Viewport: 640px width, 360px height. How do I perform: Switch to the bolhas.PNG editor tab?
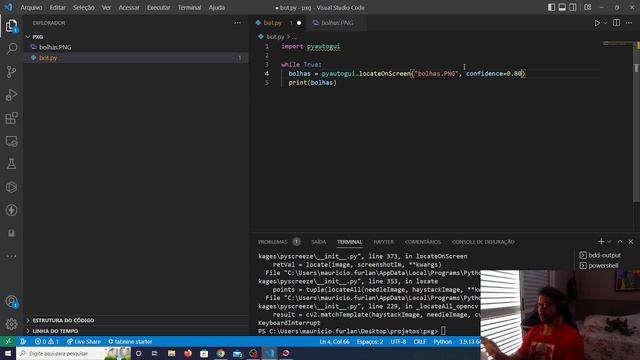point(337,23)
